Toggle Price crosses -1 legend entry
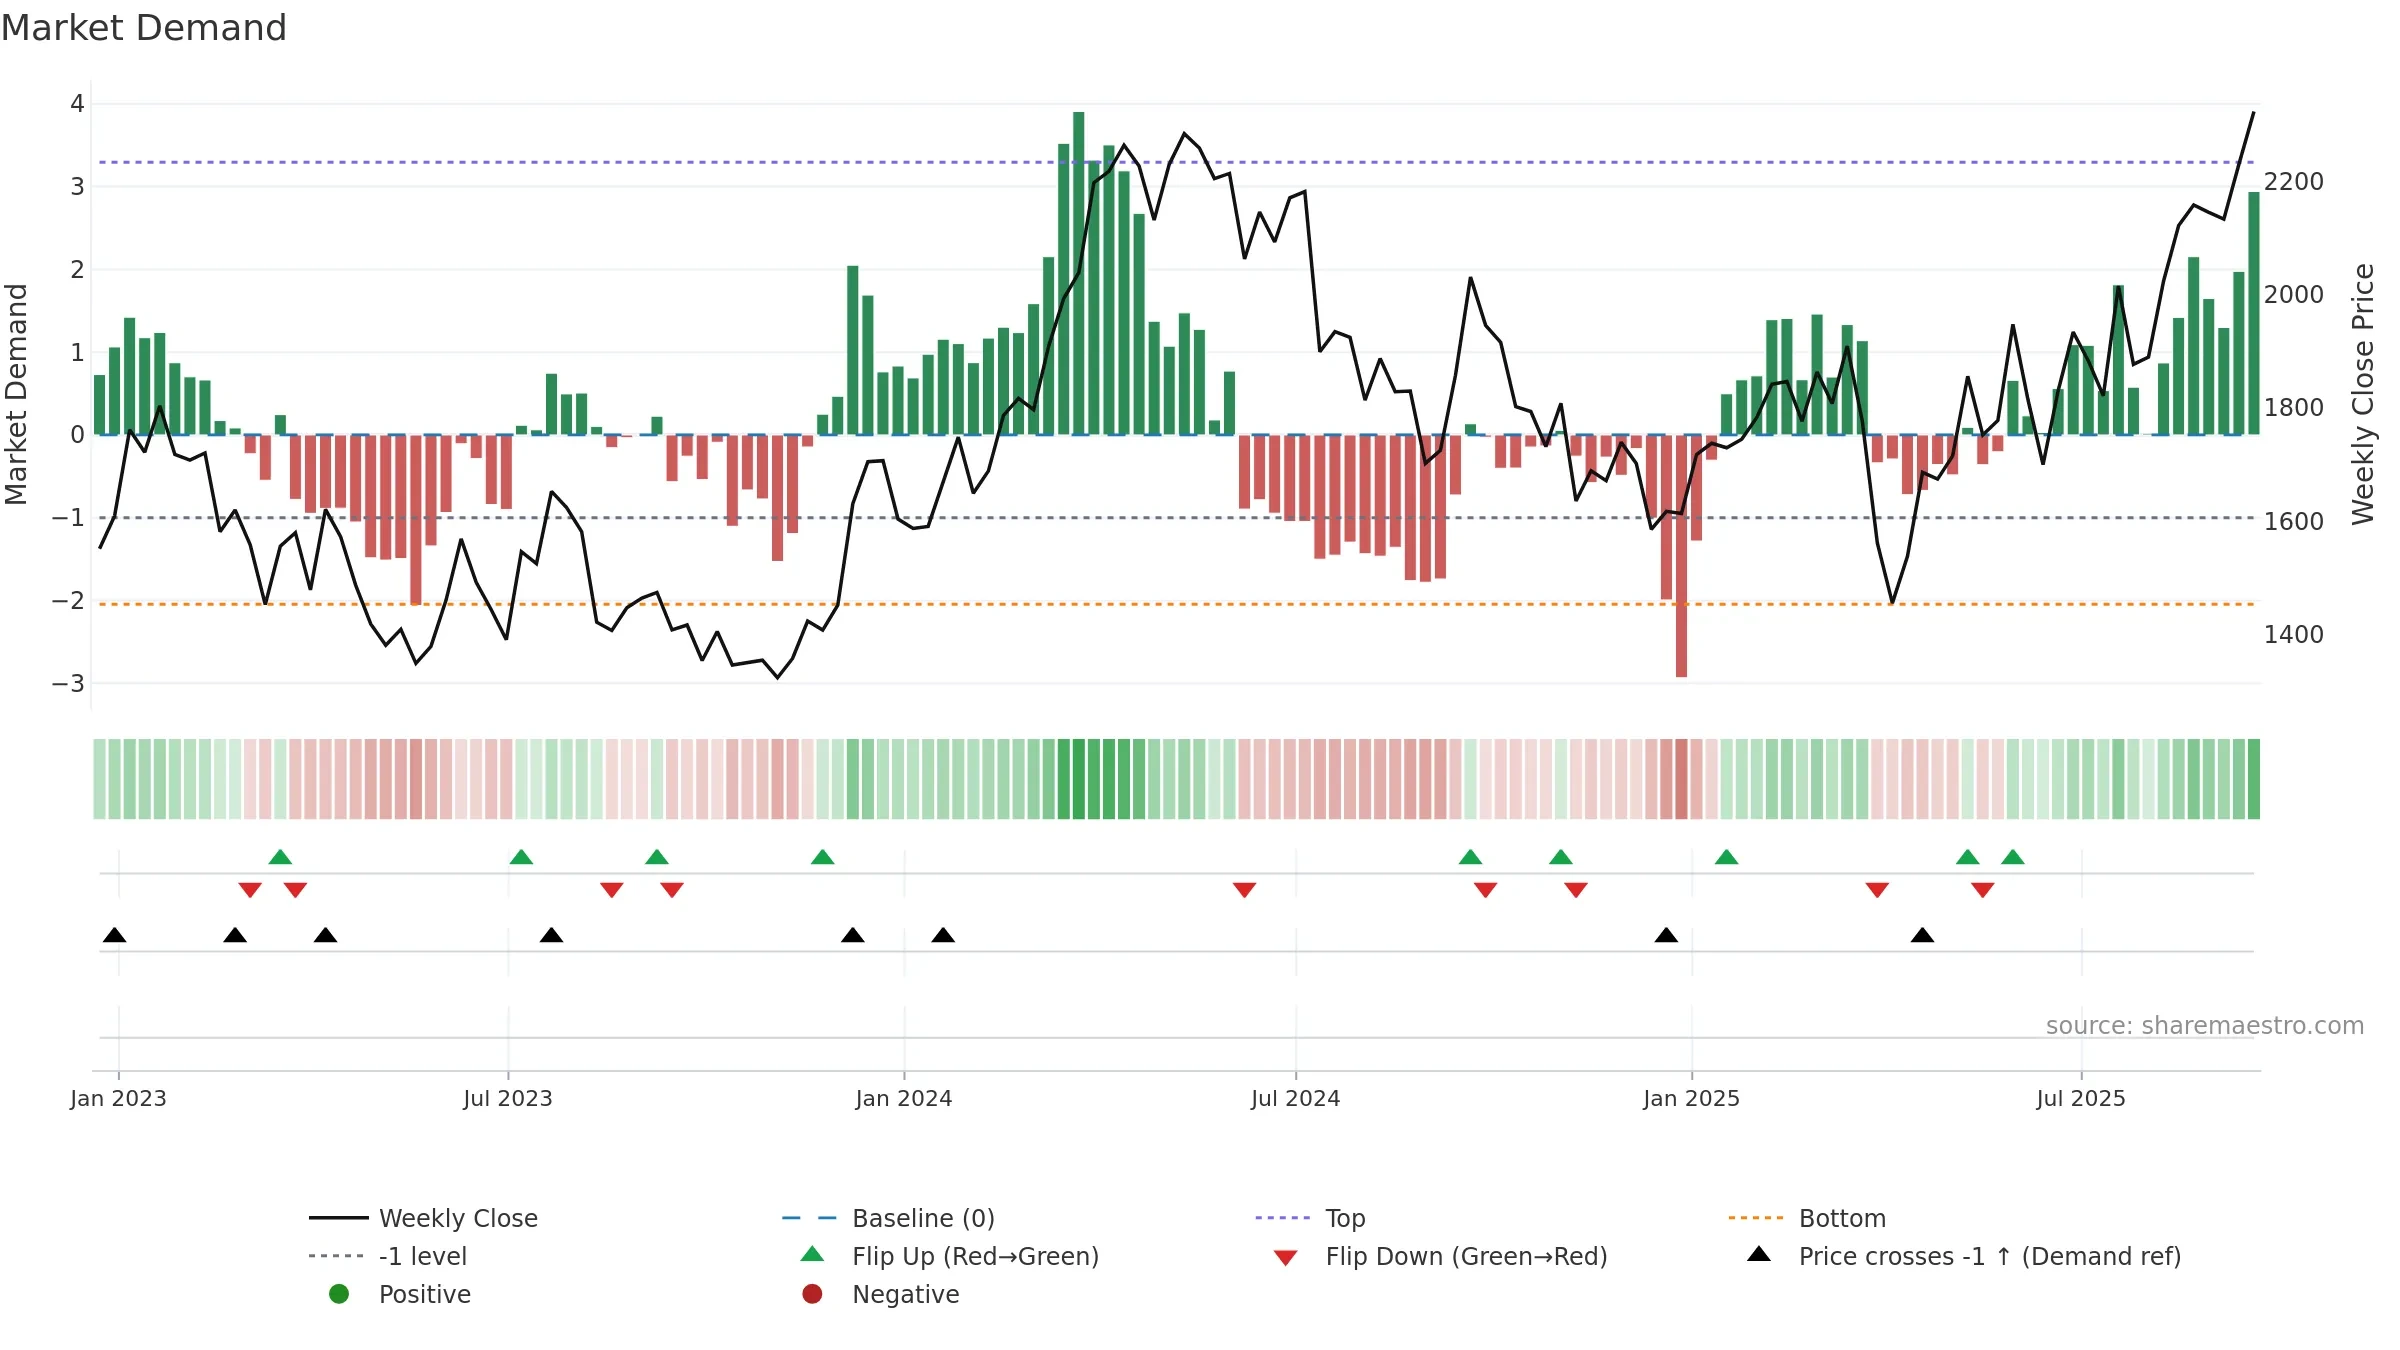The width and height of the screenshot is (2400, 1350). 1964,1256
